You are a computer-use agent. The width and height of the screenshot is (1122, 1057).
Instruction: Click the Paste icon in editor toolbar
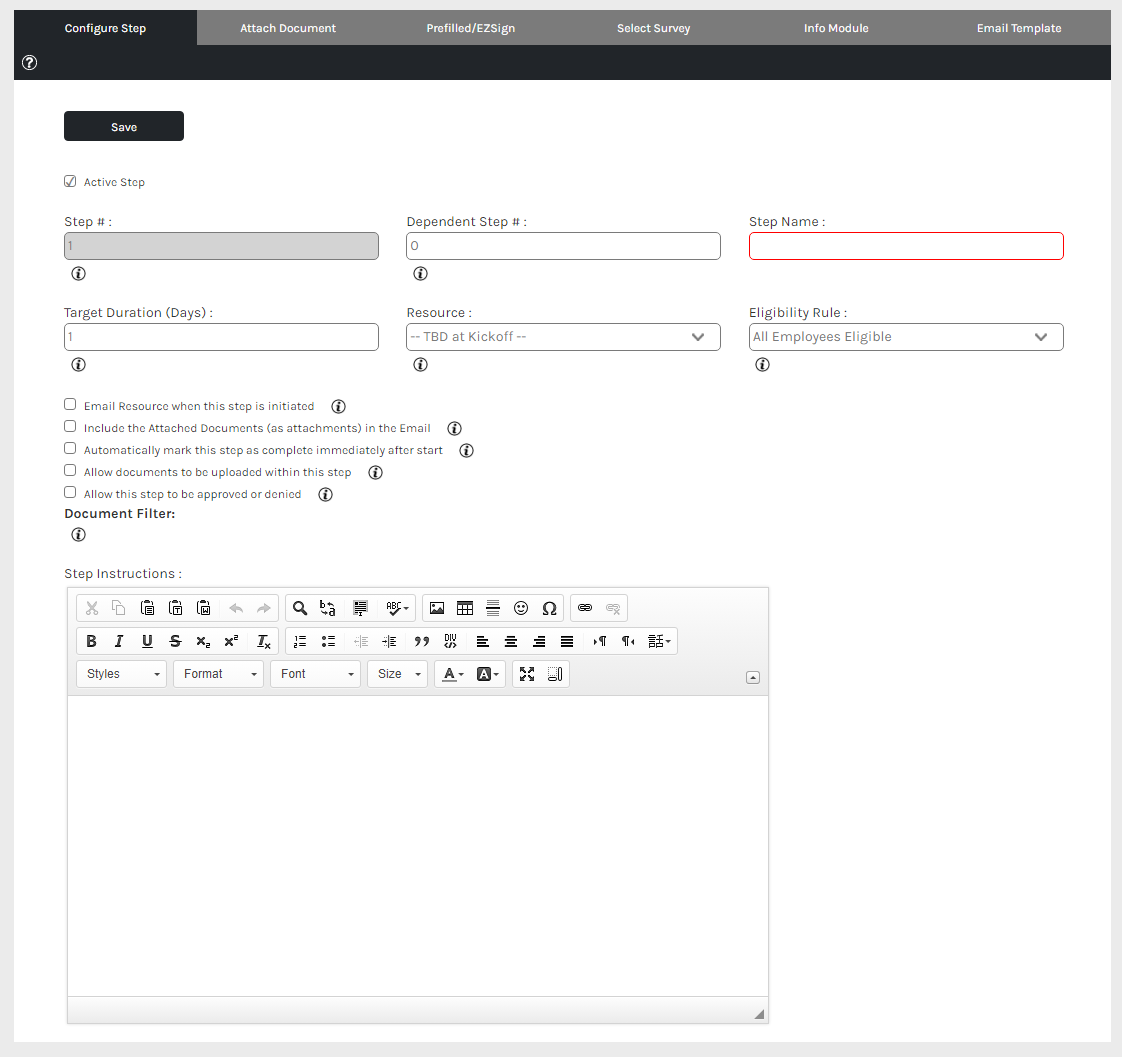pyautogui.click(x=147, y=608)
